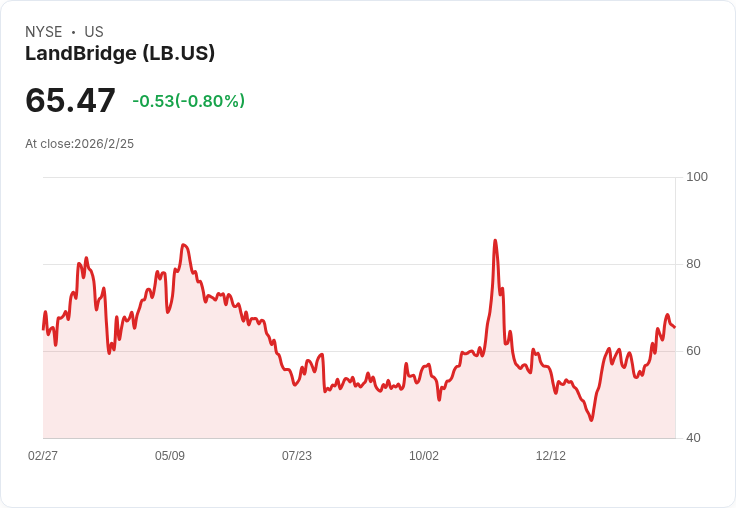Click the tallest price spike near 85
Image resolution: width=736 pixels, height=508 pixels.
pyautogui.click(x=495, y=241)
